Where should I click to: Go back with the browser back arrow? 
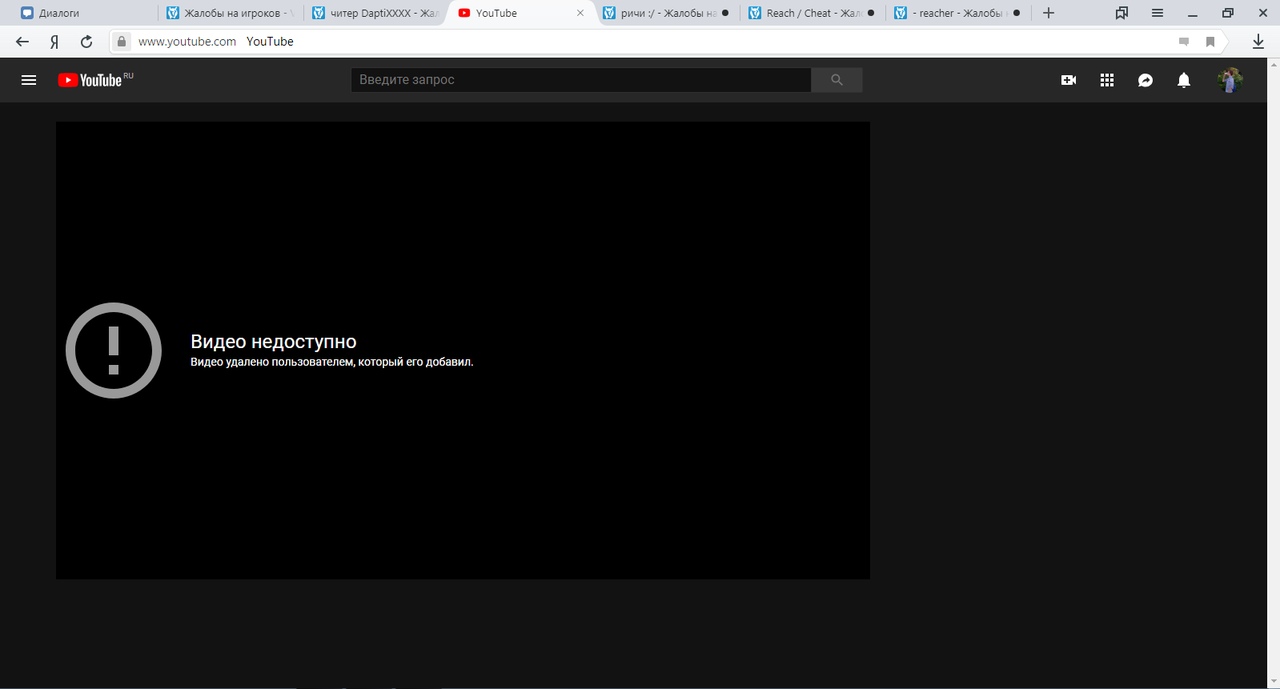(22, 42)
